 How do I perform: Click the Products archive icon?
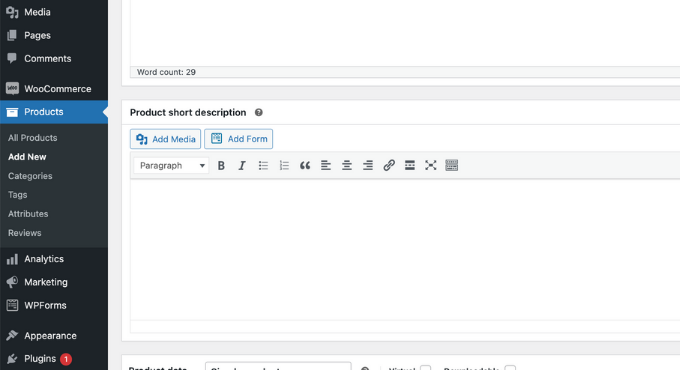click(x=12, y=112)
